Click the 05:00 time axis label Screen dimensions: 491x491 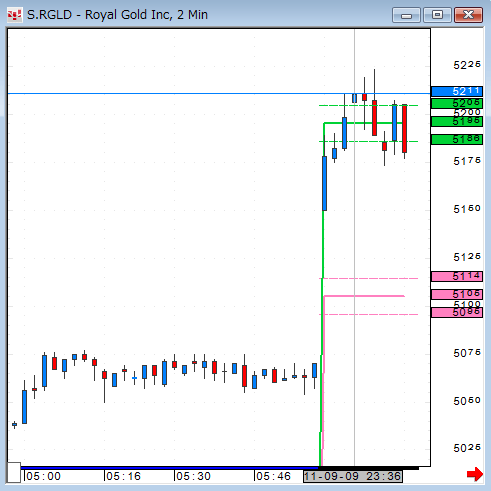[43, 476]
